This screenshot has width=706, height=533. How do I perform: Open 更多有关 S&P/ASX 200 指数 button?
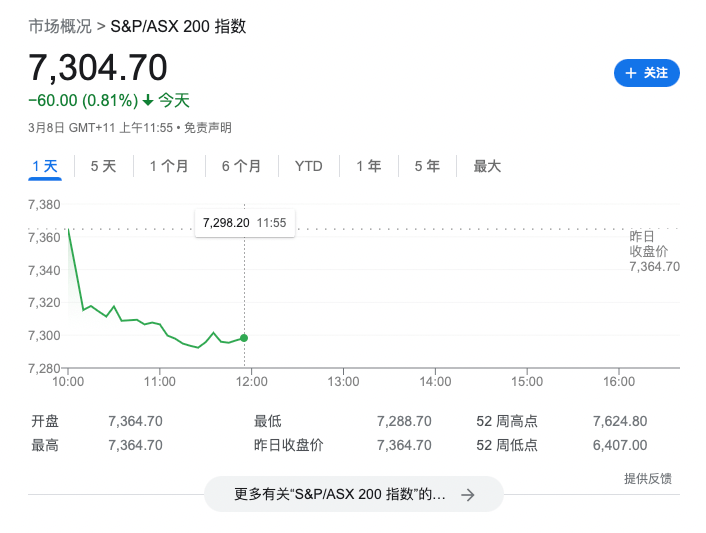353,494
